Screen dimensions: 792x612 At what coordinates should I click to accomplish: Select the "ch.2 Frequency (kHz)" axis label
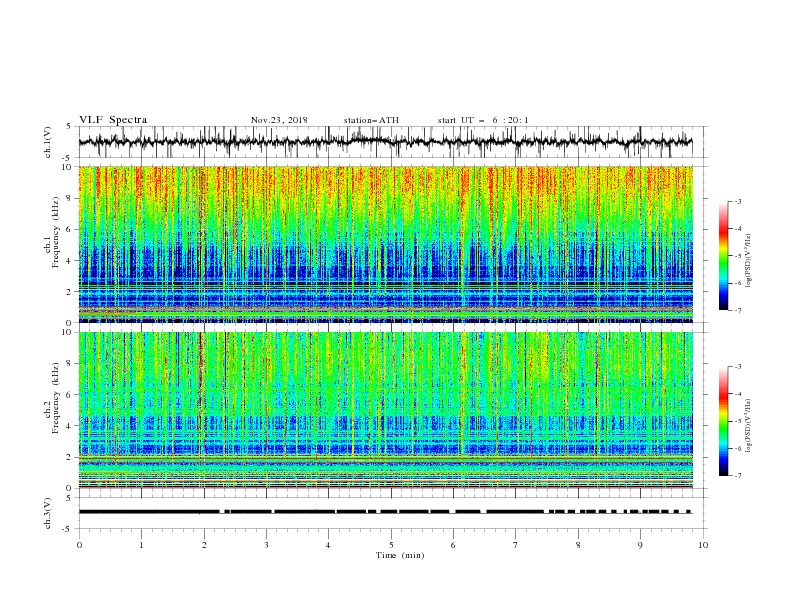point(52,398)
